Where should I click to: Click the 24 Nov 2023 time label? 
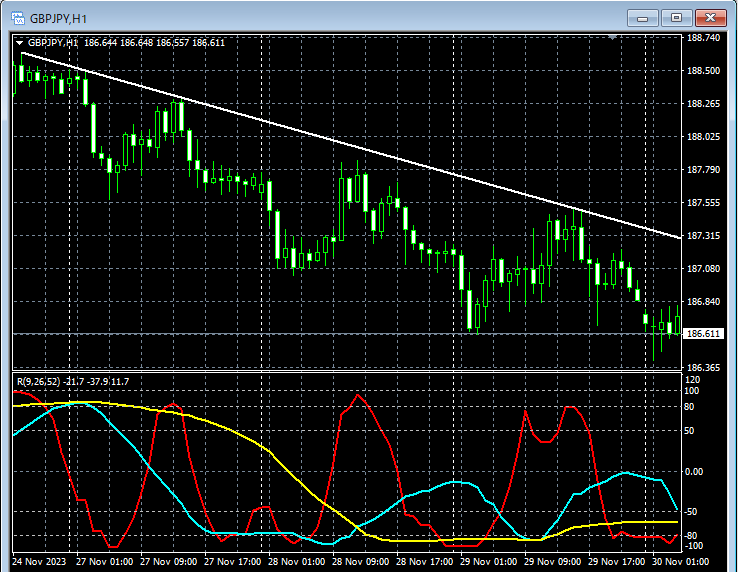coord(39,562)
